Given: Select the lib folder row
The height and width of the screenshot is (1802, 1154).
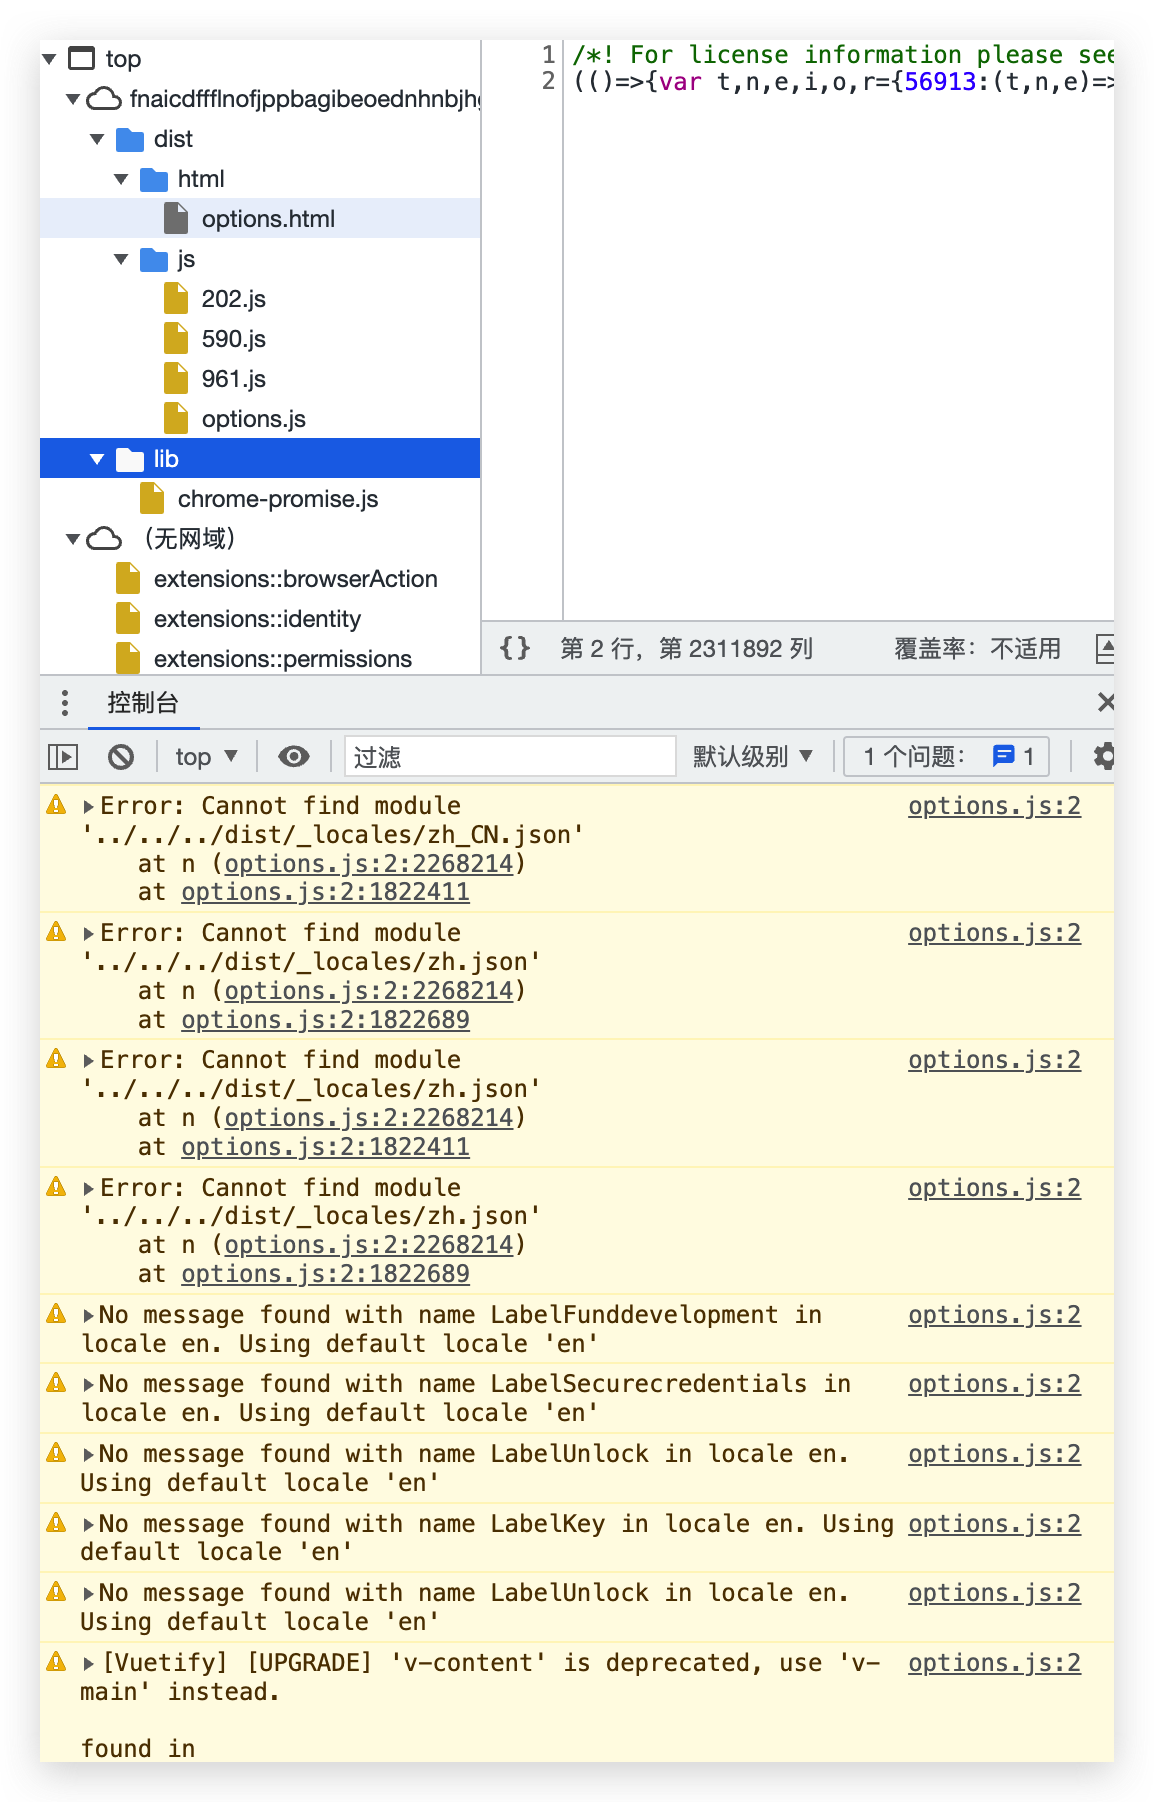Looking at the screenshot, I should (x=260, y=459).
